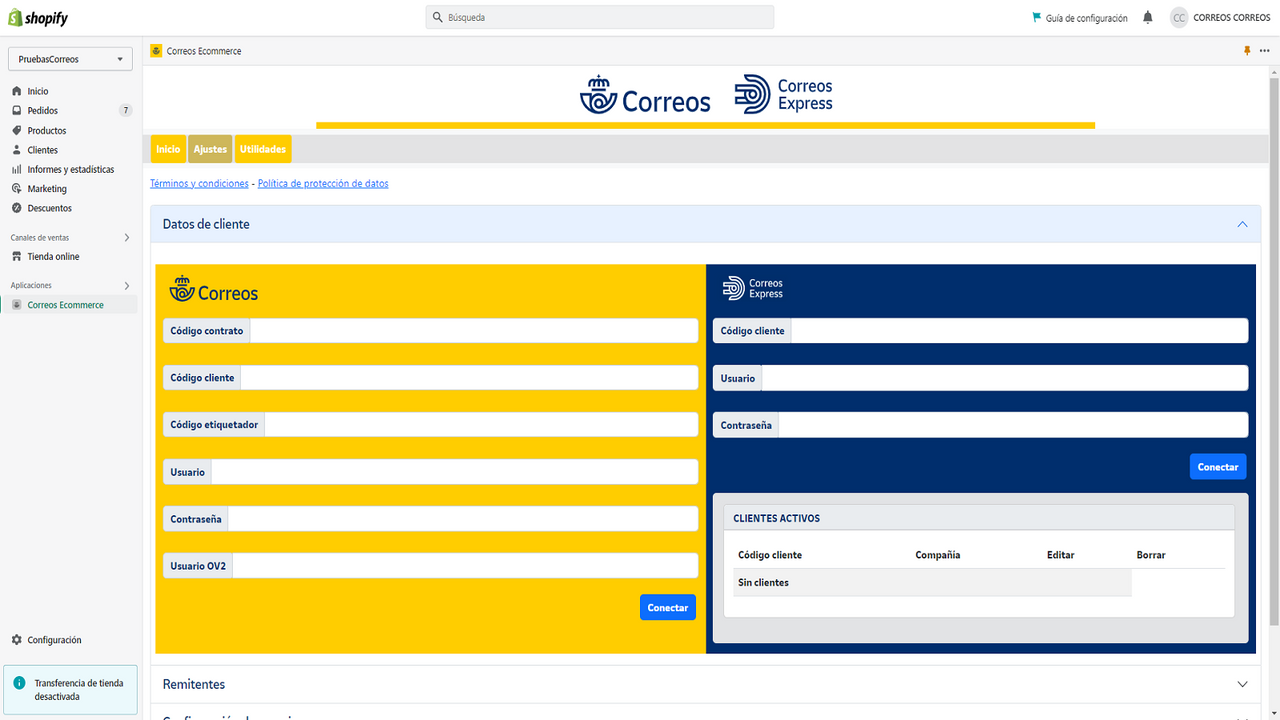Open the CC account avatar
This screenshot has height=720, width=1280.
pos(1179,18)
